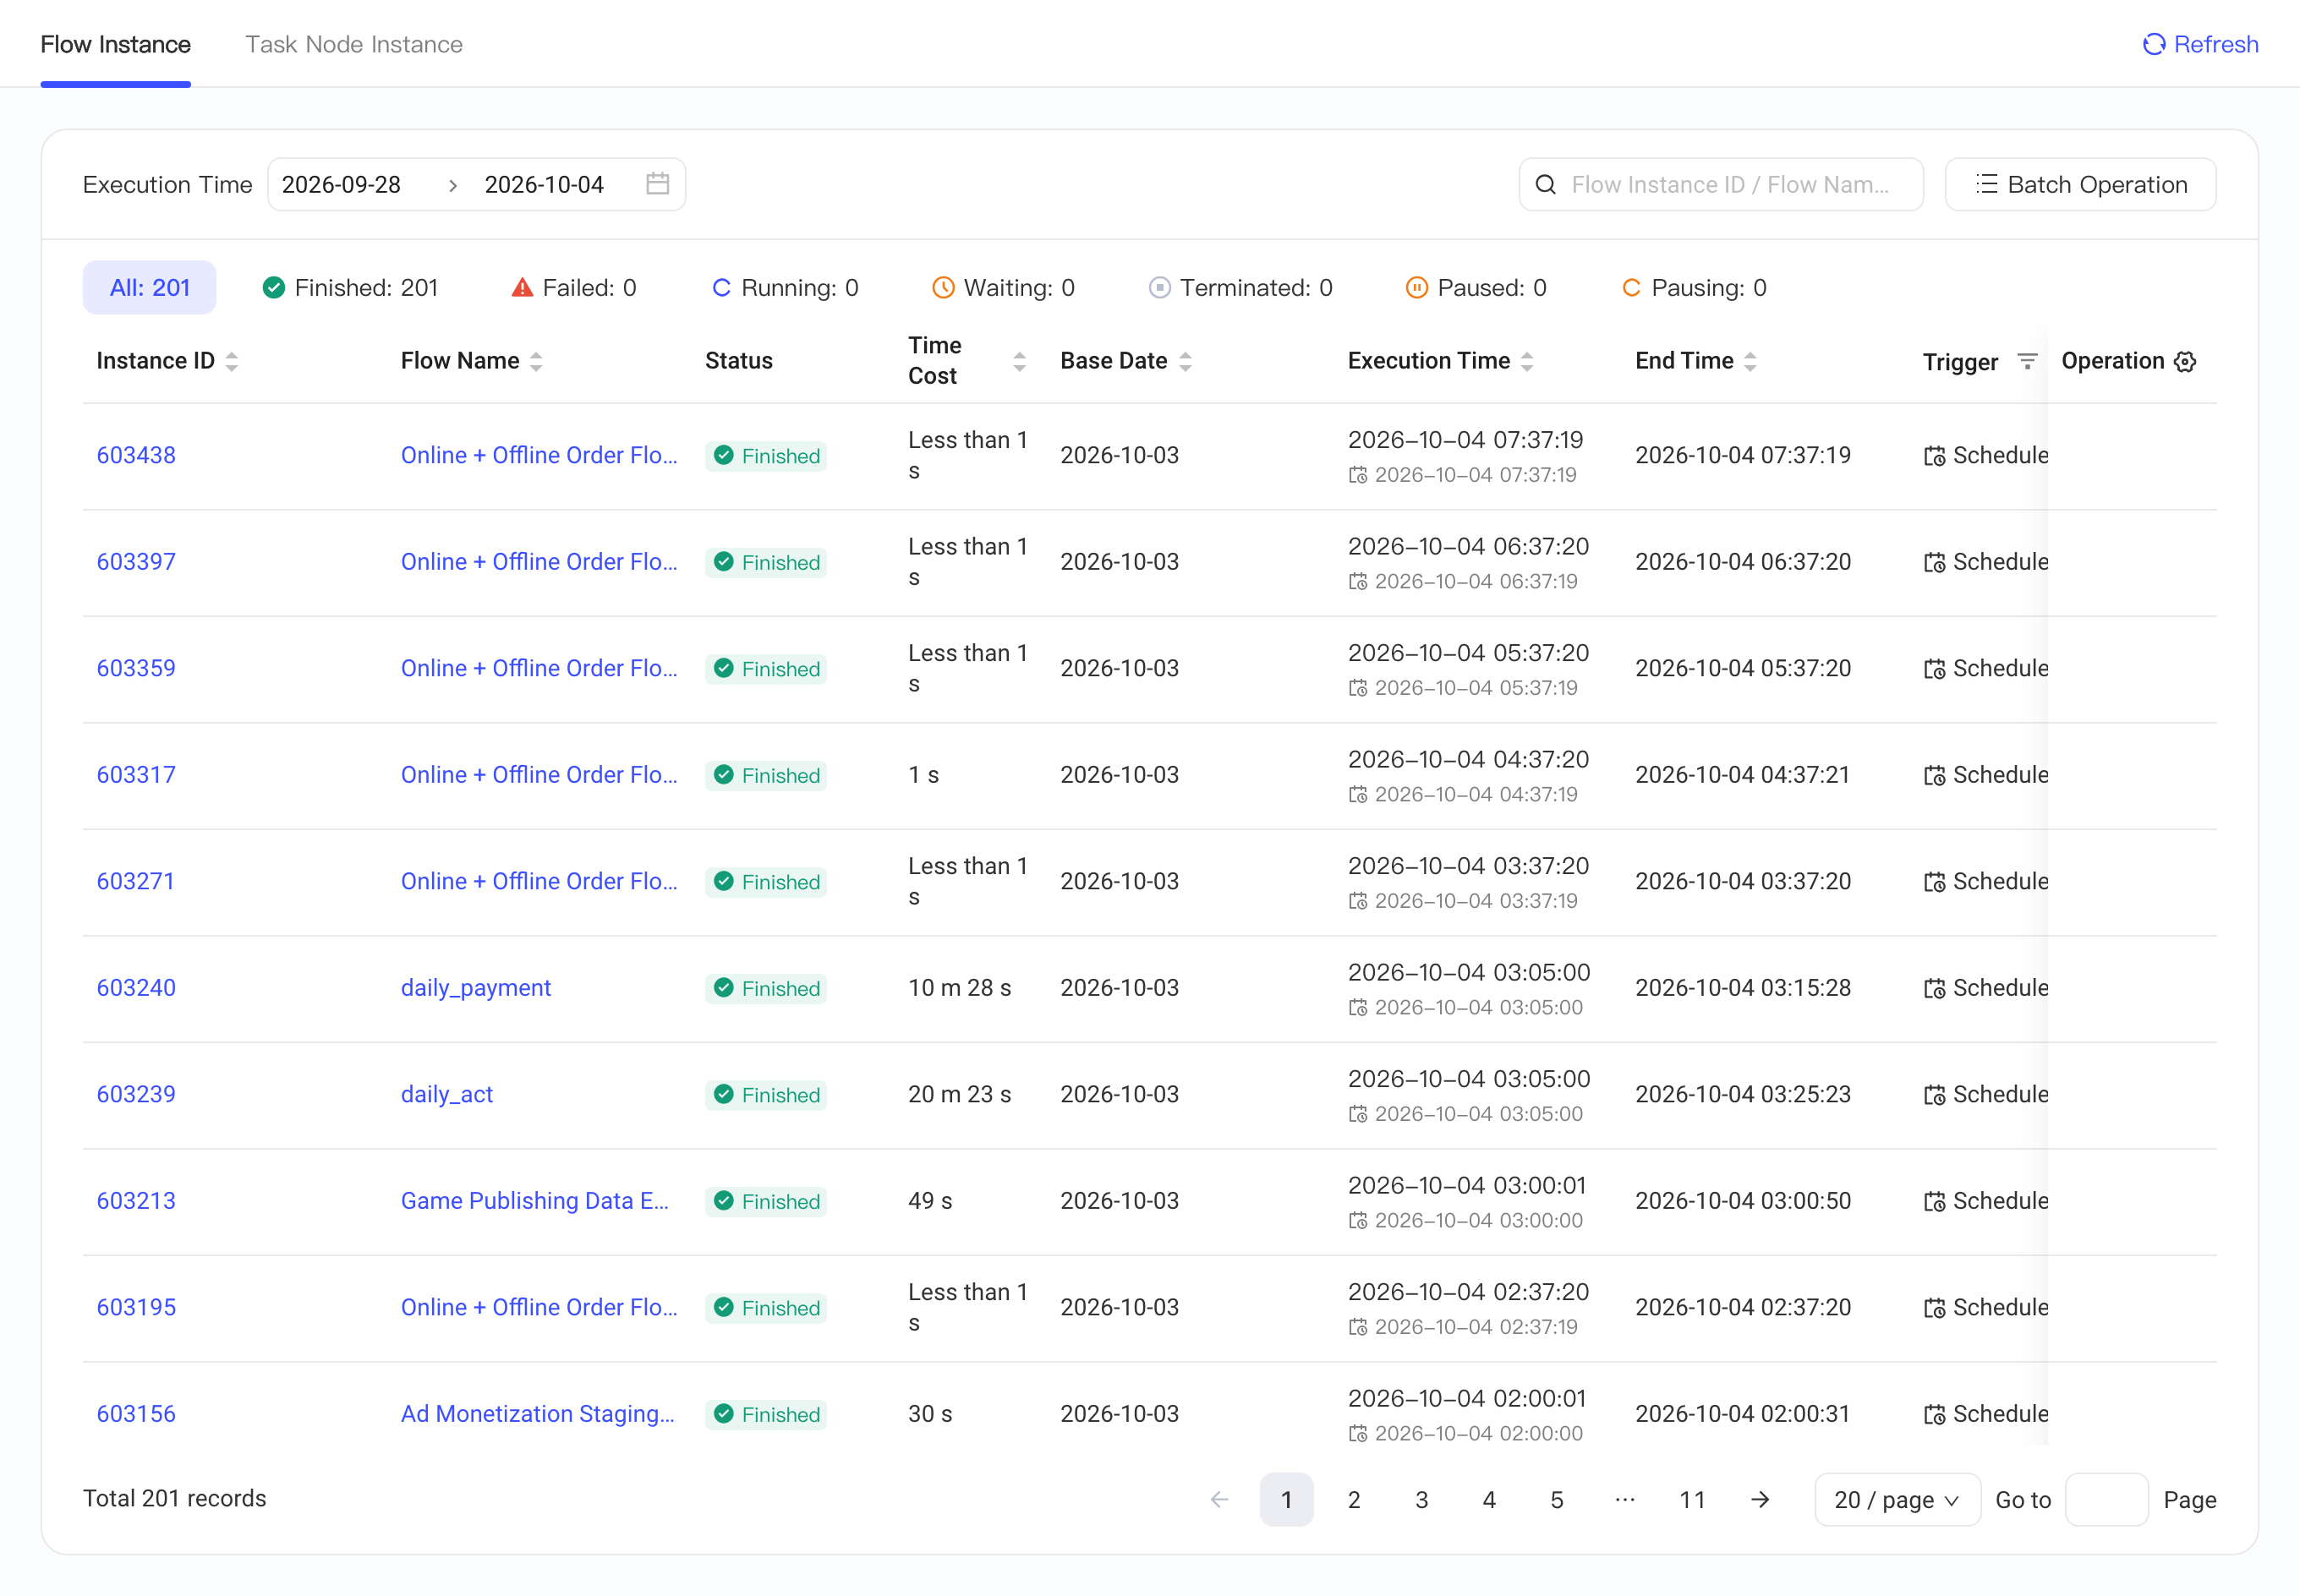Open the Batch Operation button

(x=2080, y=184)
